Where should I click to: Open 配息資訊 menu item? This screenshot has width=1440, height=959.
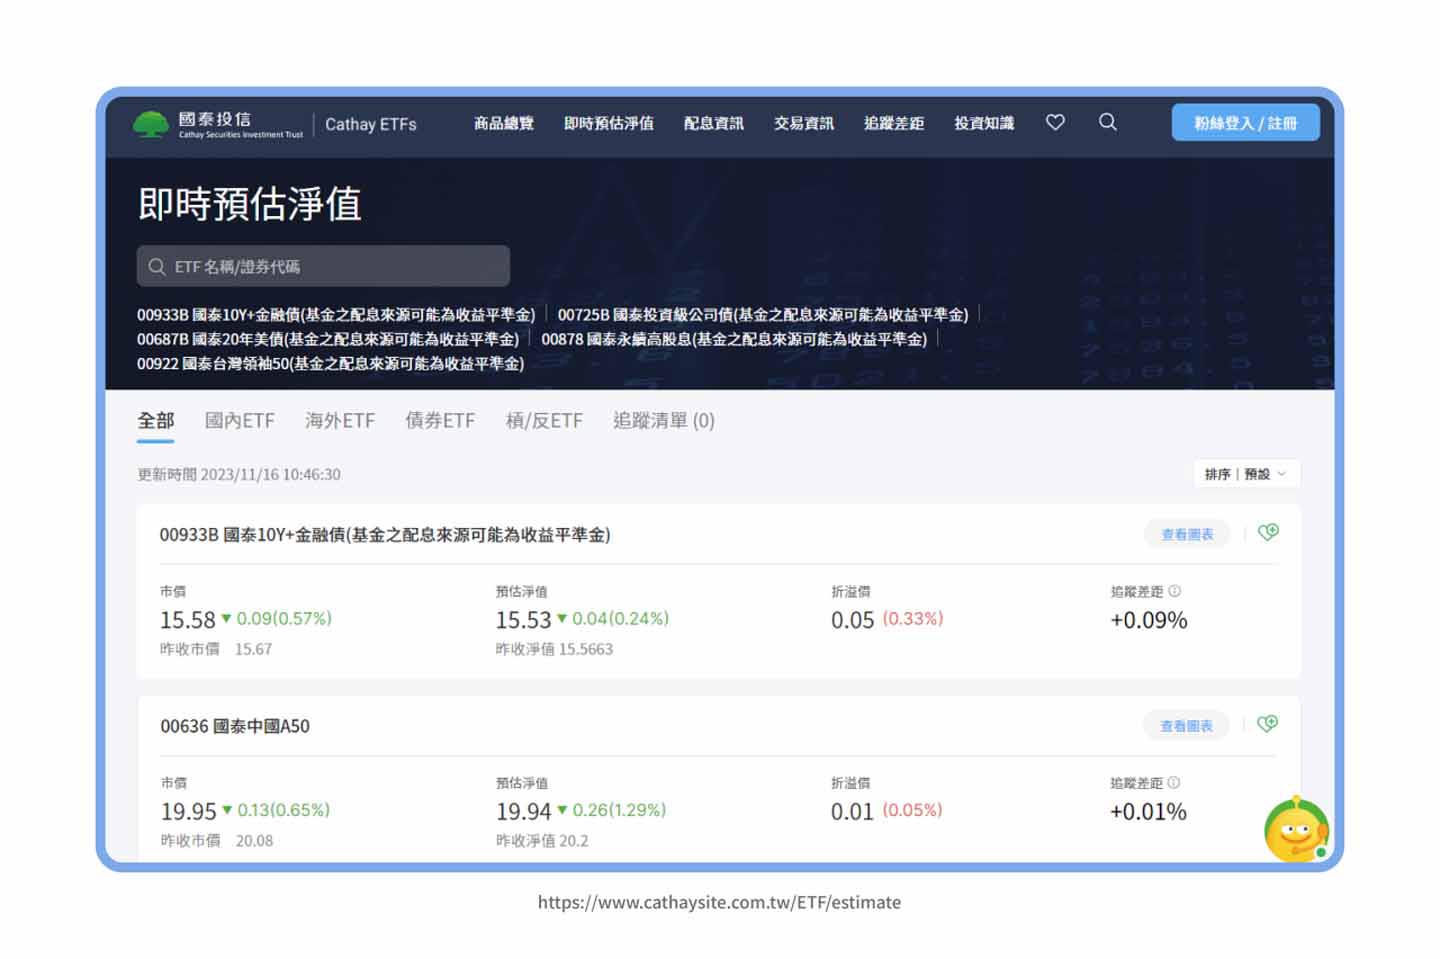[x=714, y=123]
